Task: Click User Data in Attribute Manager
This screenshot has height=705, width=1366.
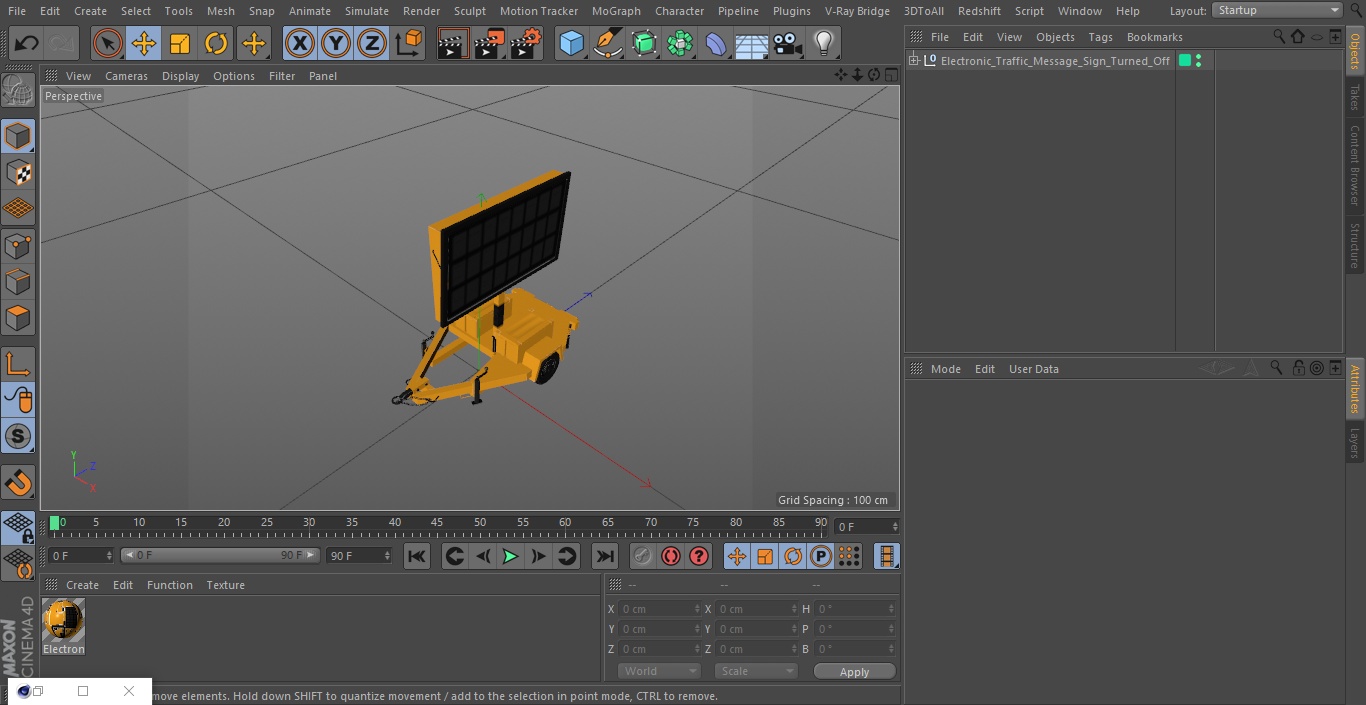Action: (x=1033, y=369)
